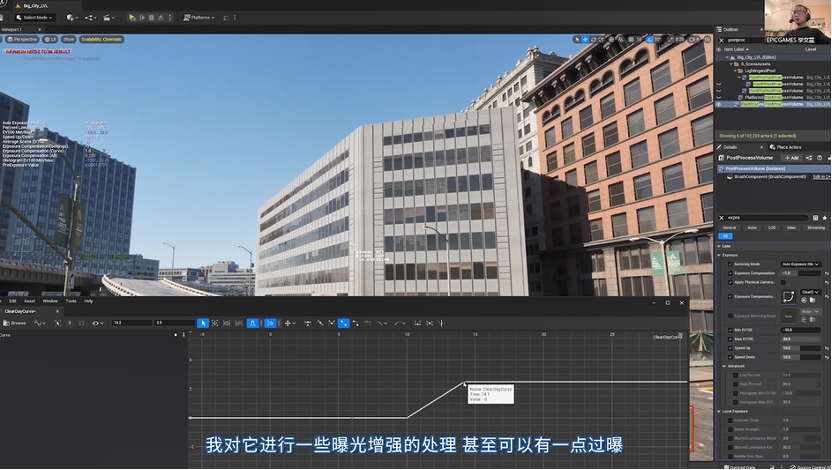The image size is (832, 470).
Task: Collapse the Advanced exposure section
Action: tap(724, 366)
